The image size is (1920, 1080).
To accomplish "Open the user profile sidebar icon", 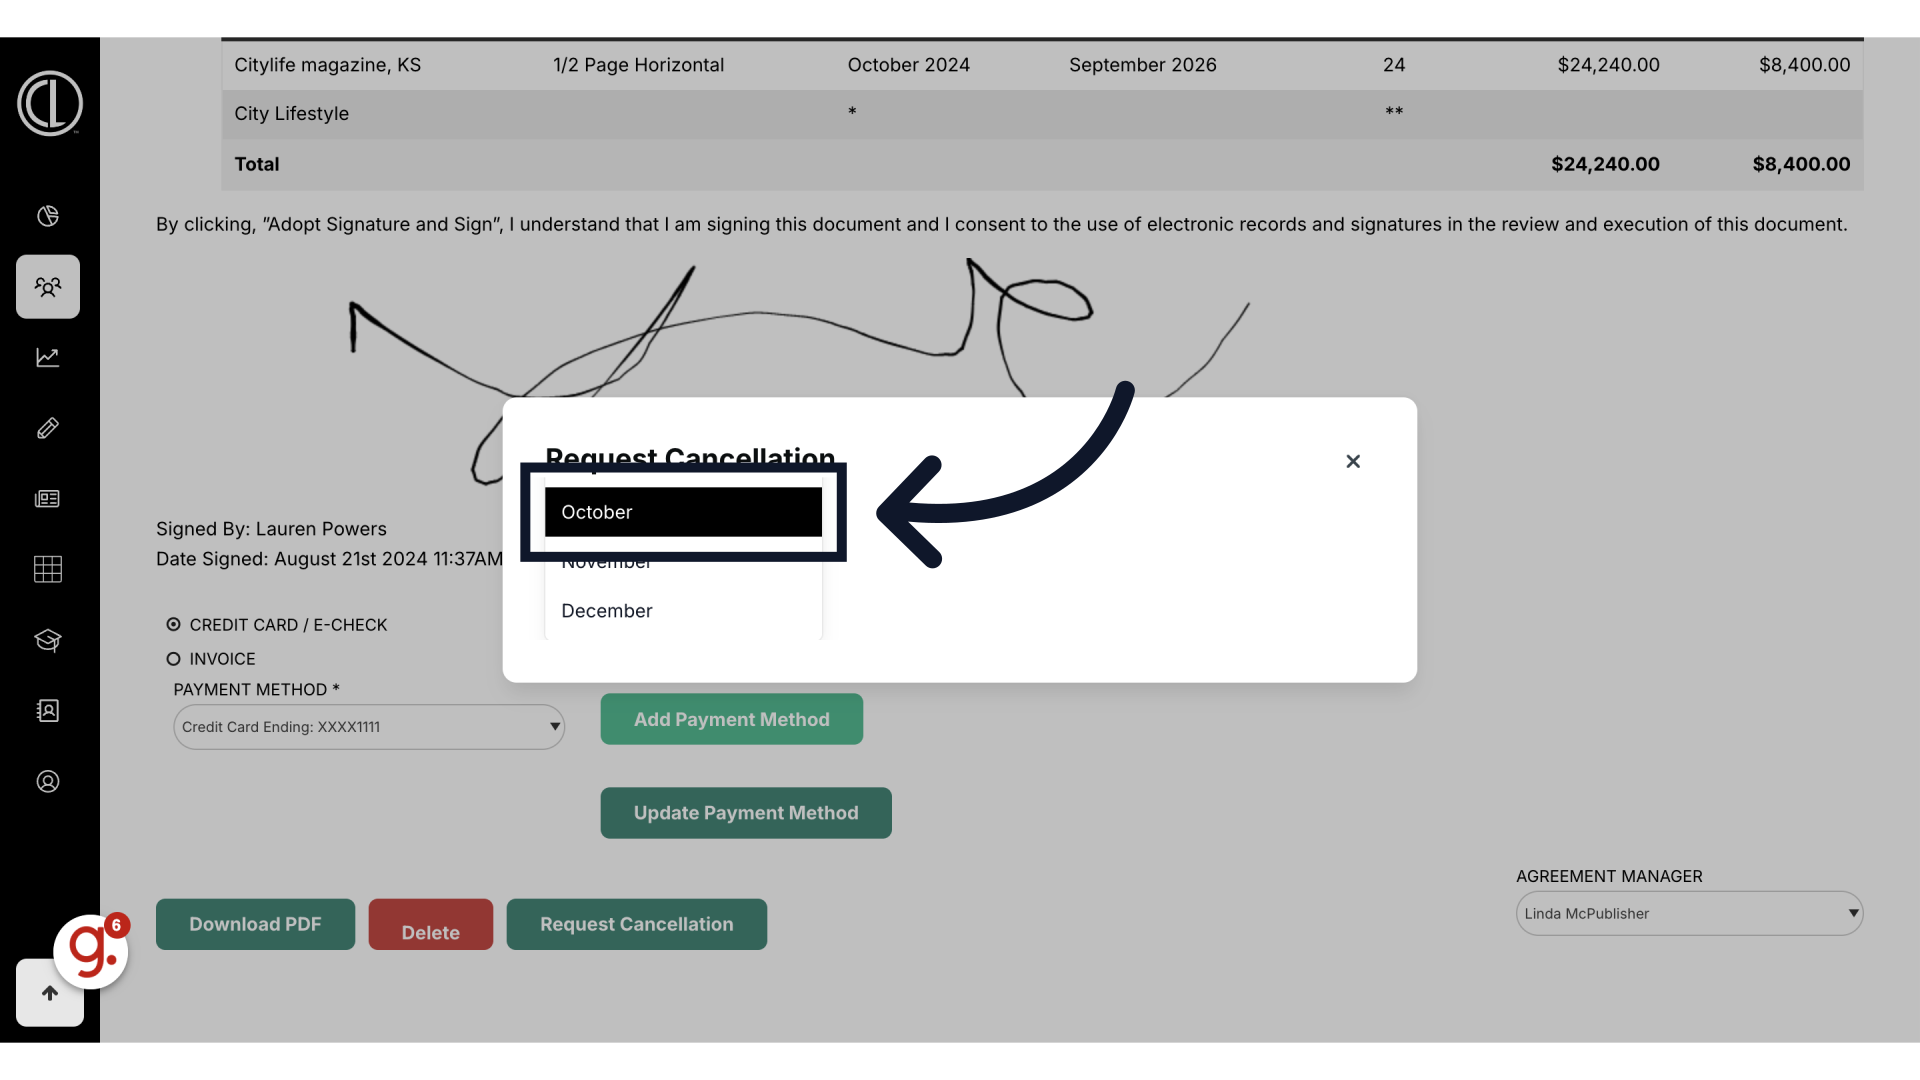I will tap(48, 782).
